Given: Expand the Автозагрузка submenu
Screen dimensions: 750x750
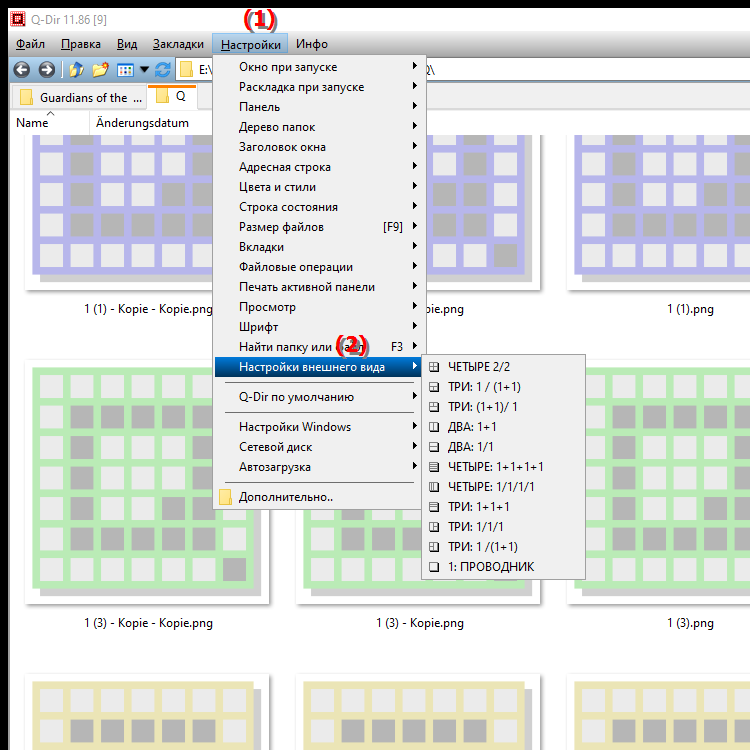Looking at the screenshot, I should (x=318, y=467).
